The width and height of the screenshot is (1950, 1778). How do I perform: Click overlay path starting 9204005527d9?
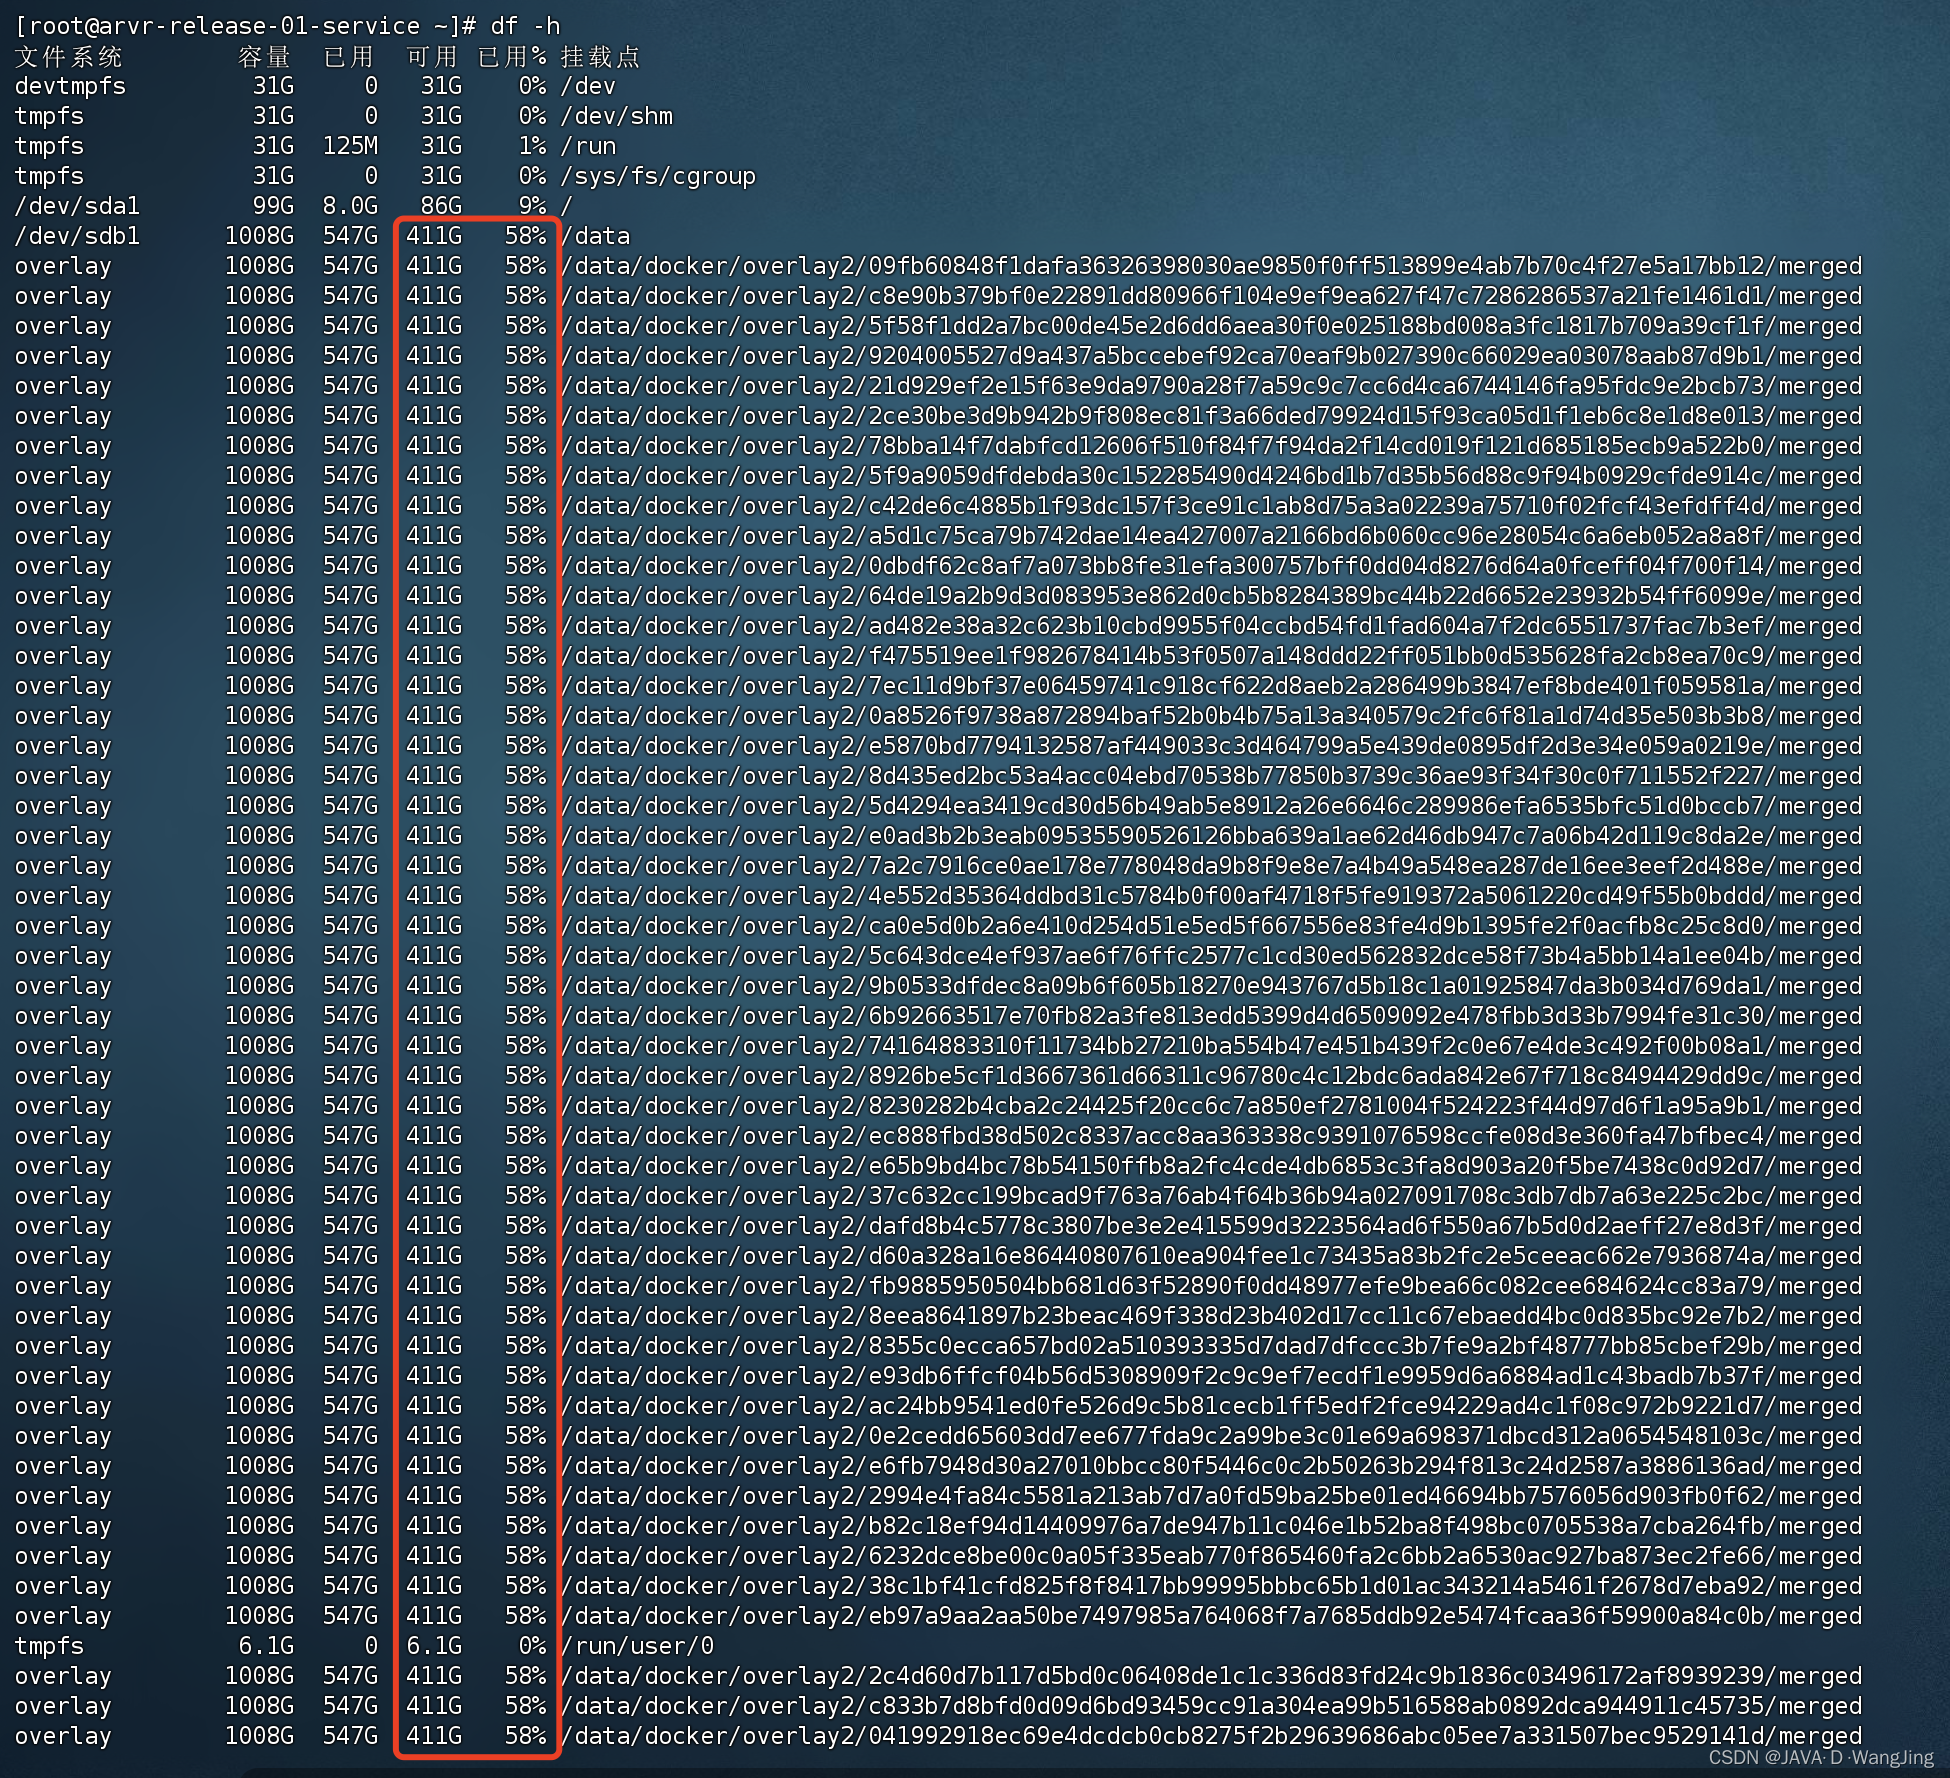(1212, 356)
